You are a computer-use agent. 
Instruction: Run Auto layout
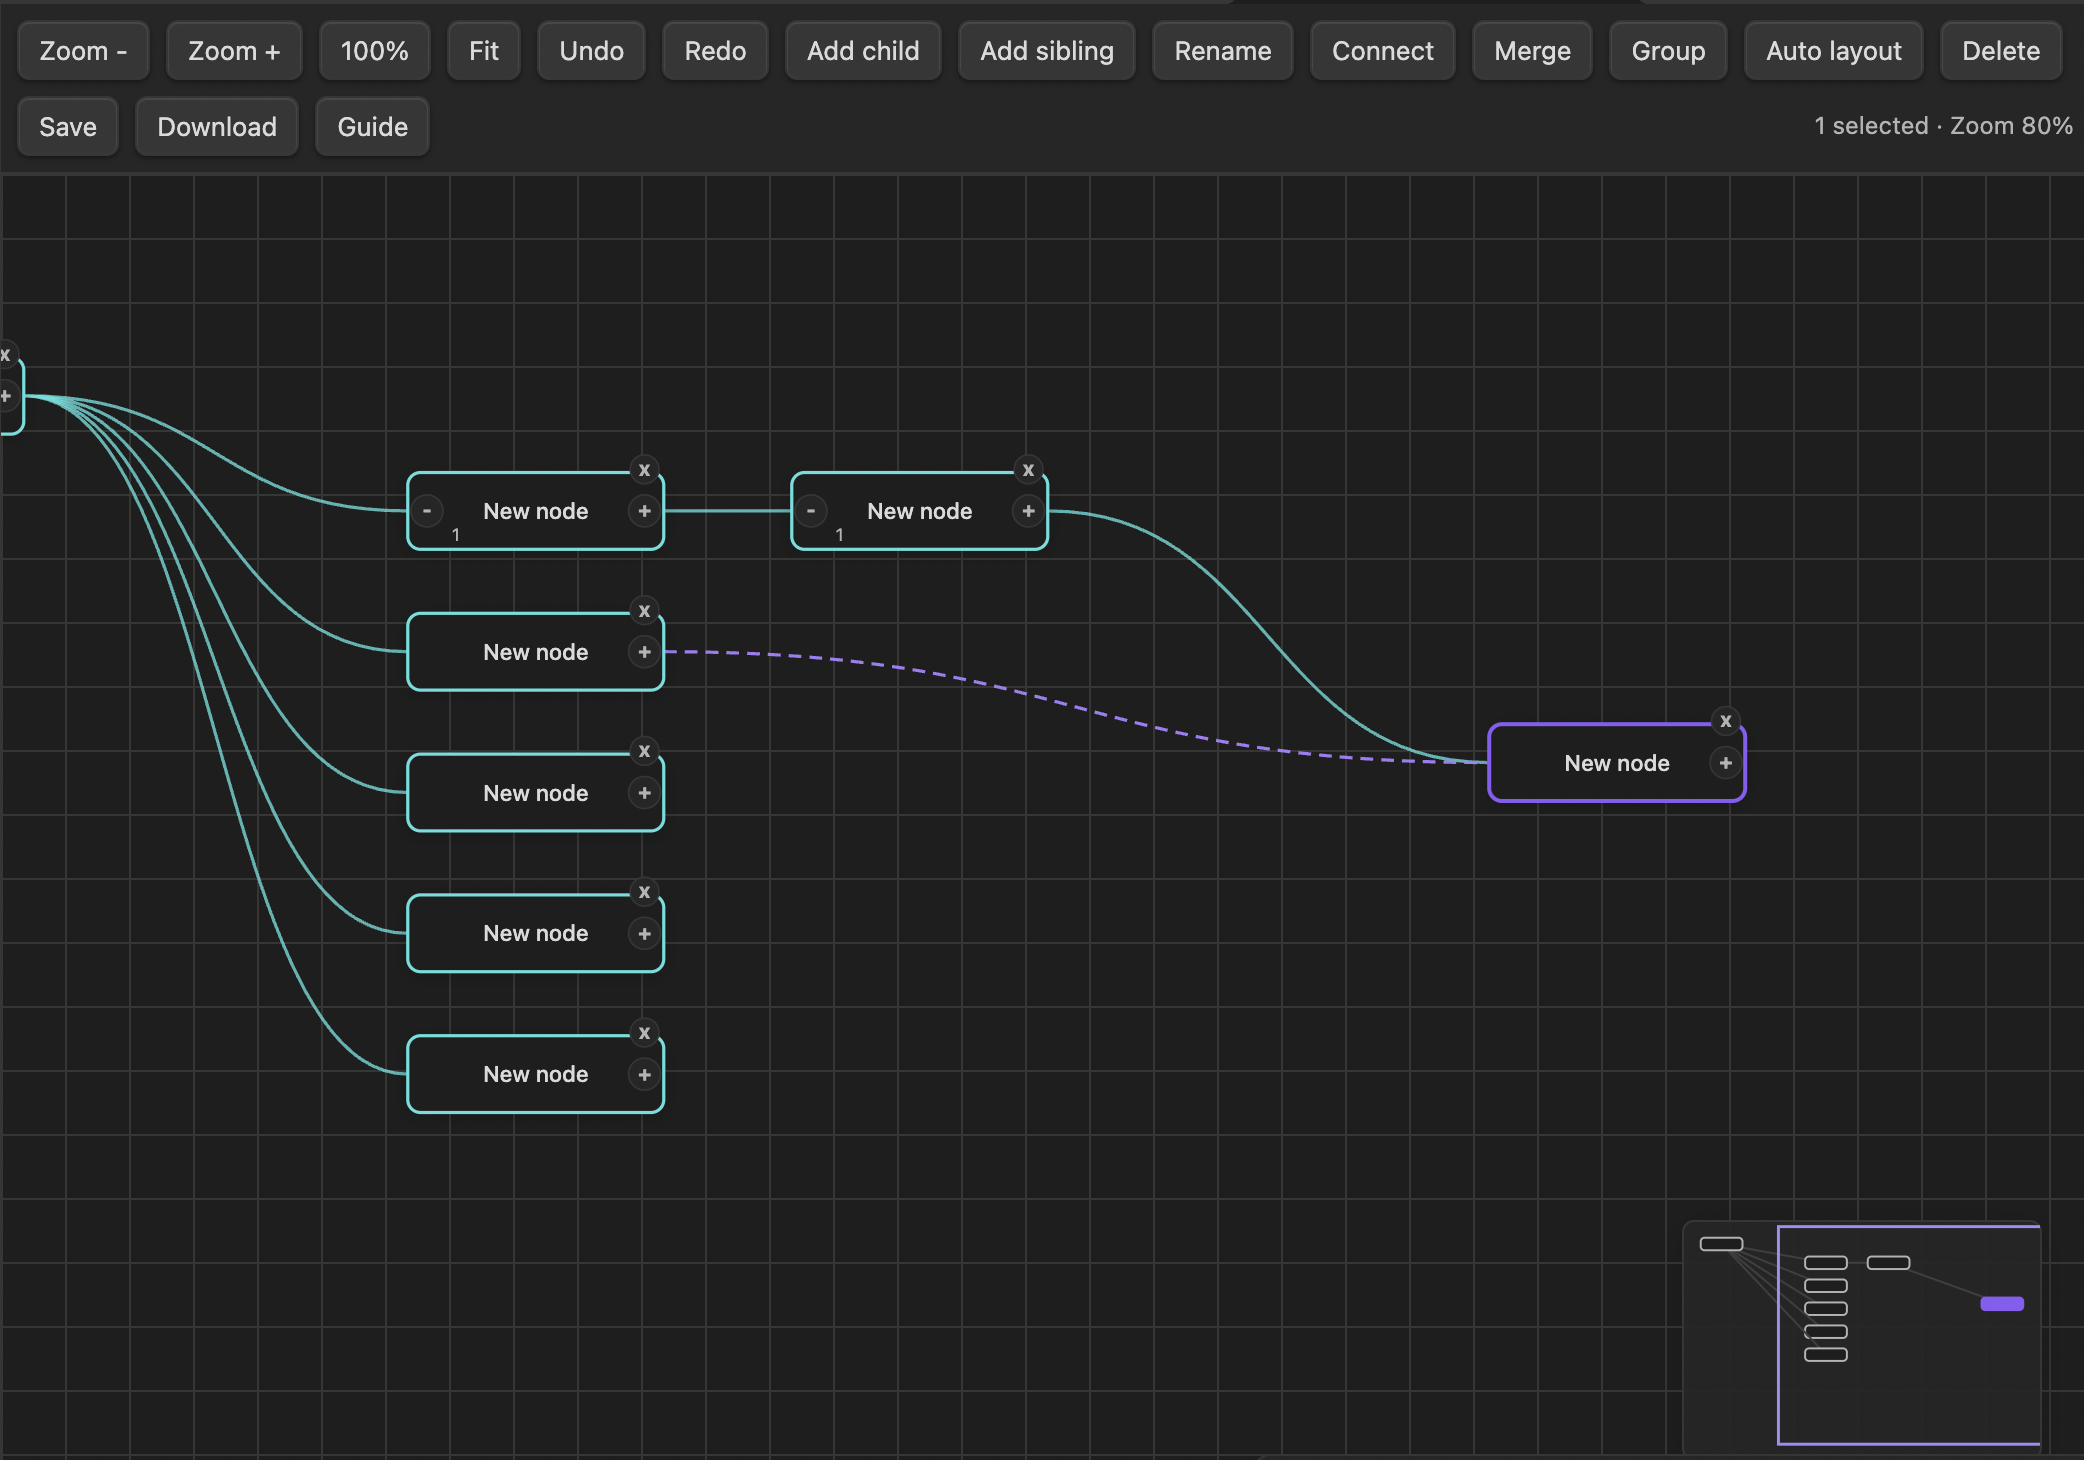click(x=1834, y=51)
